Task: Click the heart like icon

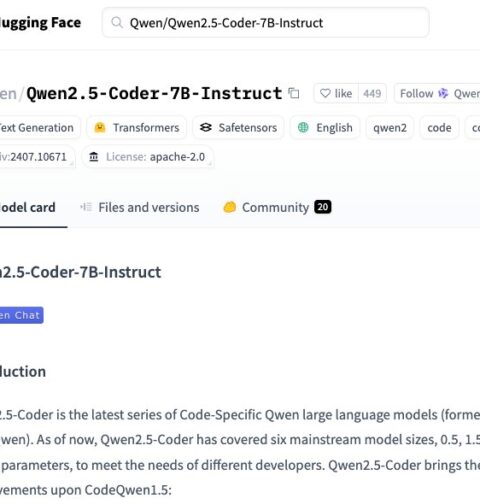Action: coord(325,93)
